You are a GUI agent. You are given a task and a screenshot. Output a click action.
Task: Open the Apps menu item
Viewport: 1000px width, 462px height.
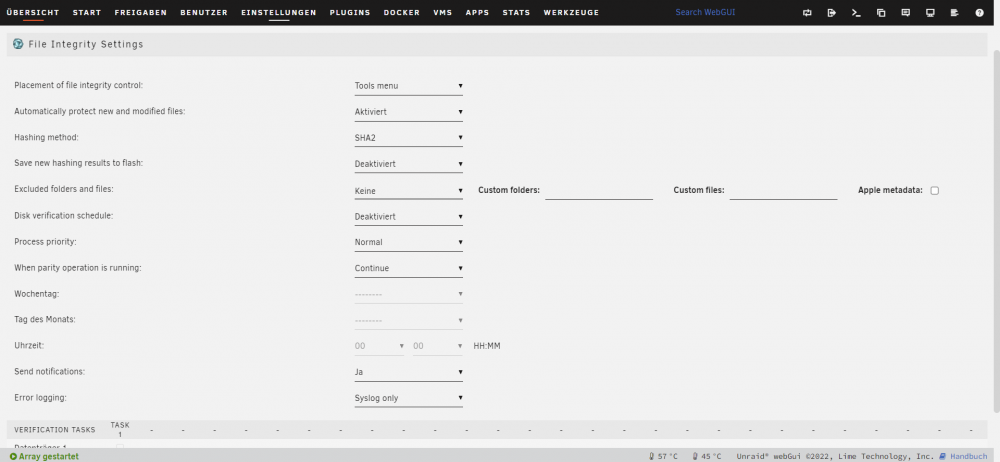[478, 12]
